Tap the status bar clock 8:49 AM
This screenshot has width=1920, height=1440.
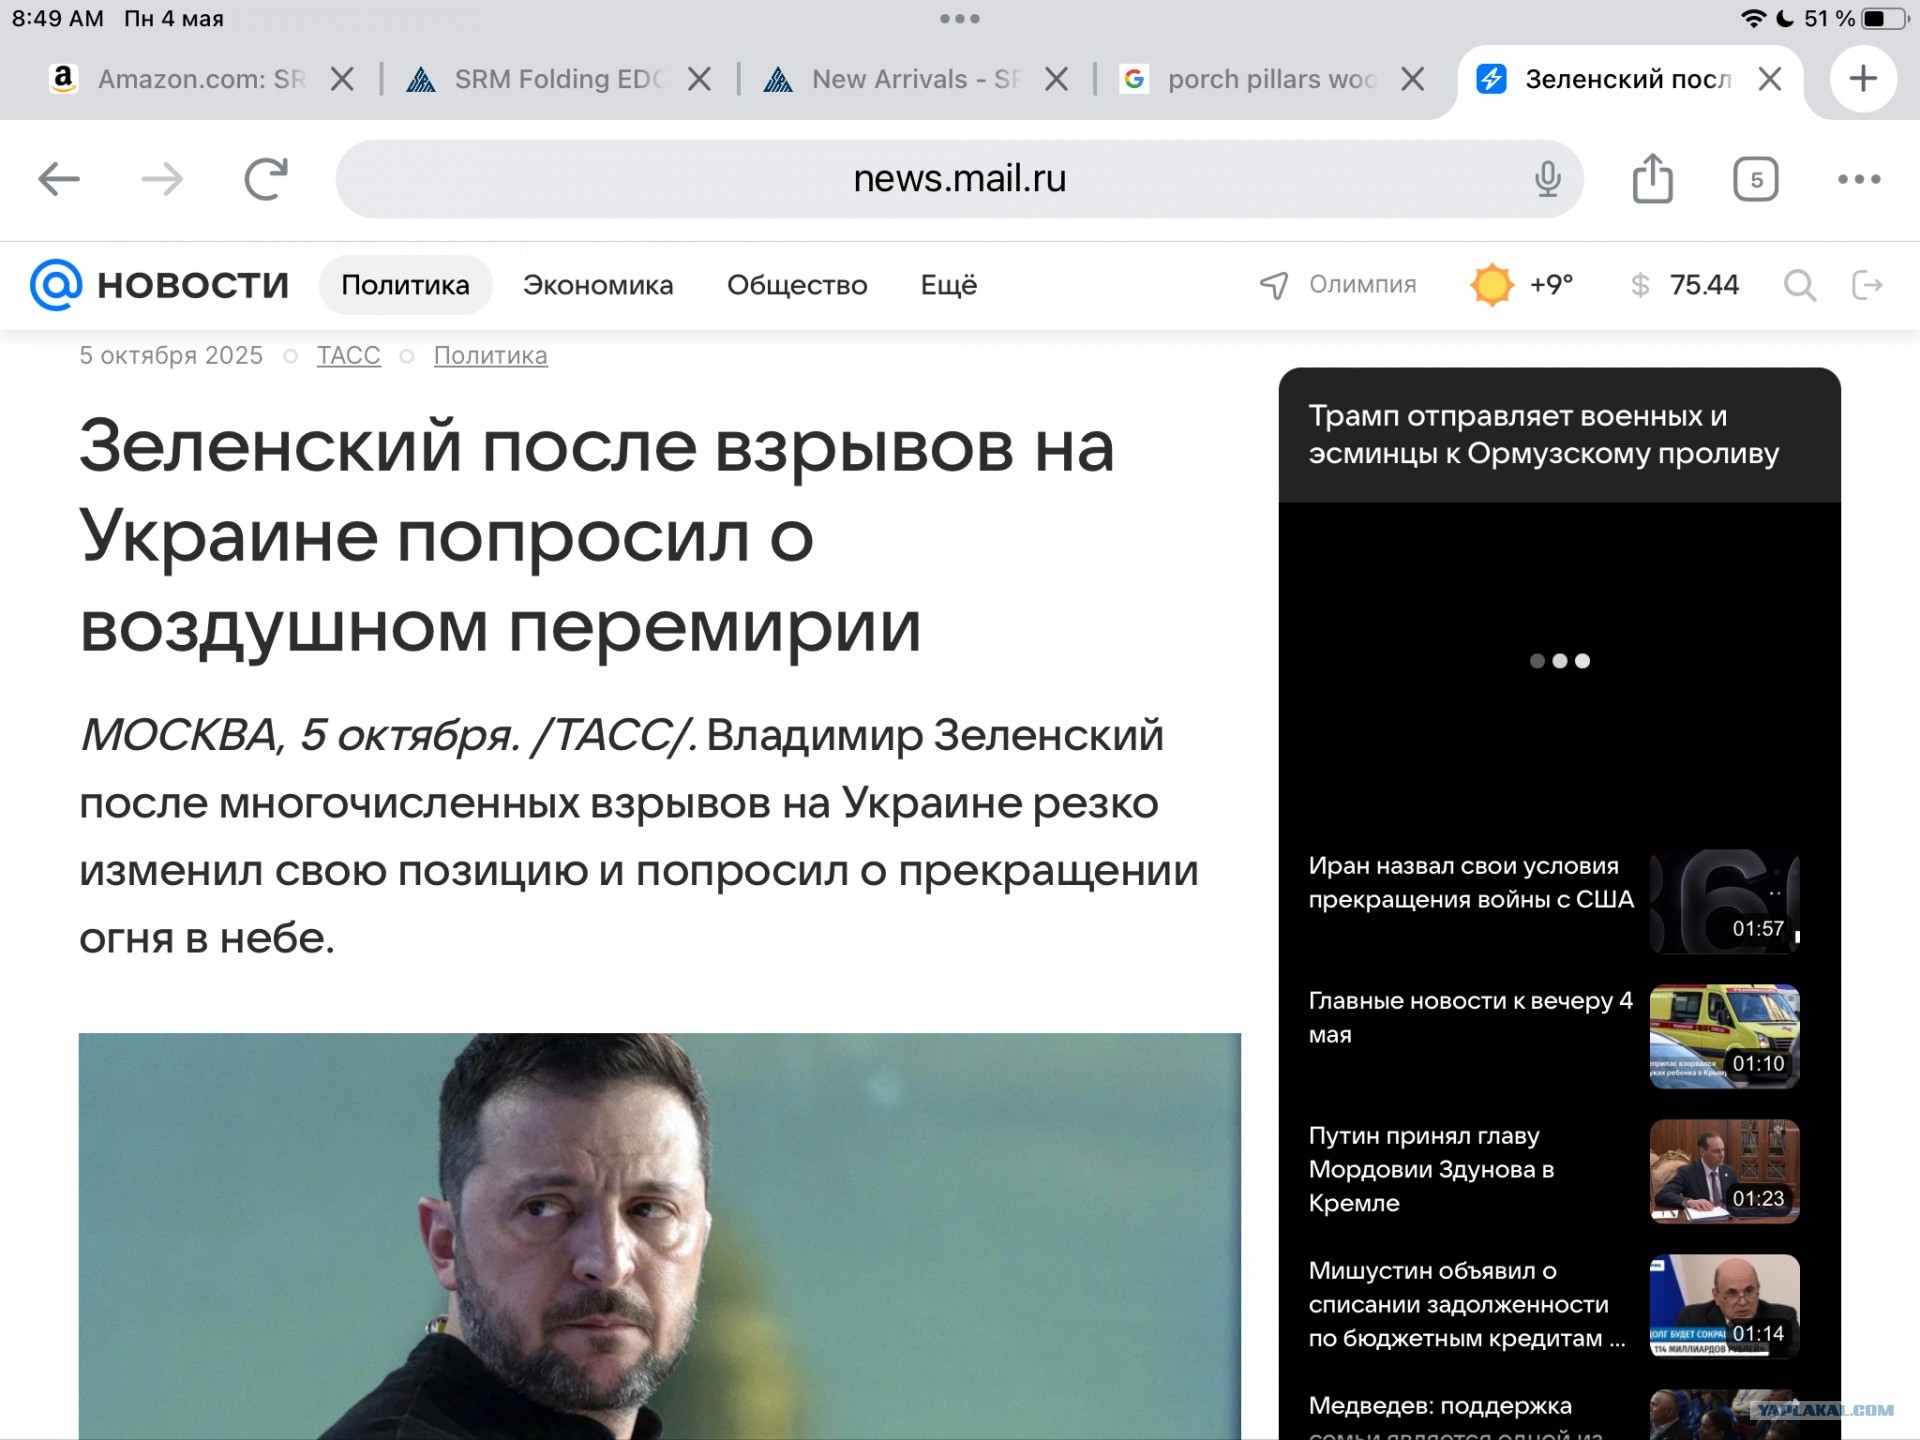tap(58, 19)
